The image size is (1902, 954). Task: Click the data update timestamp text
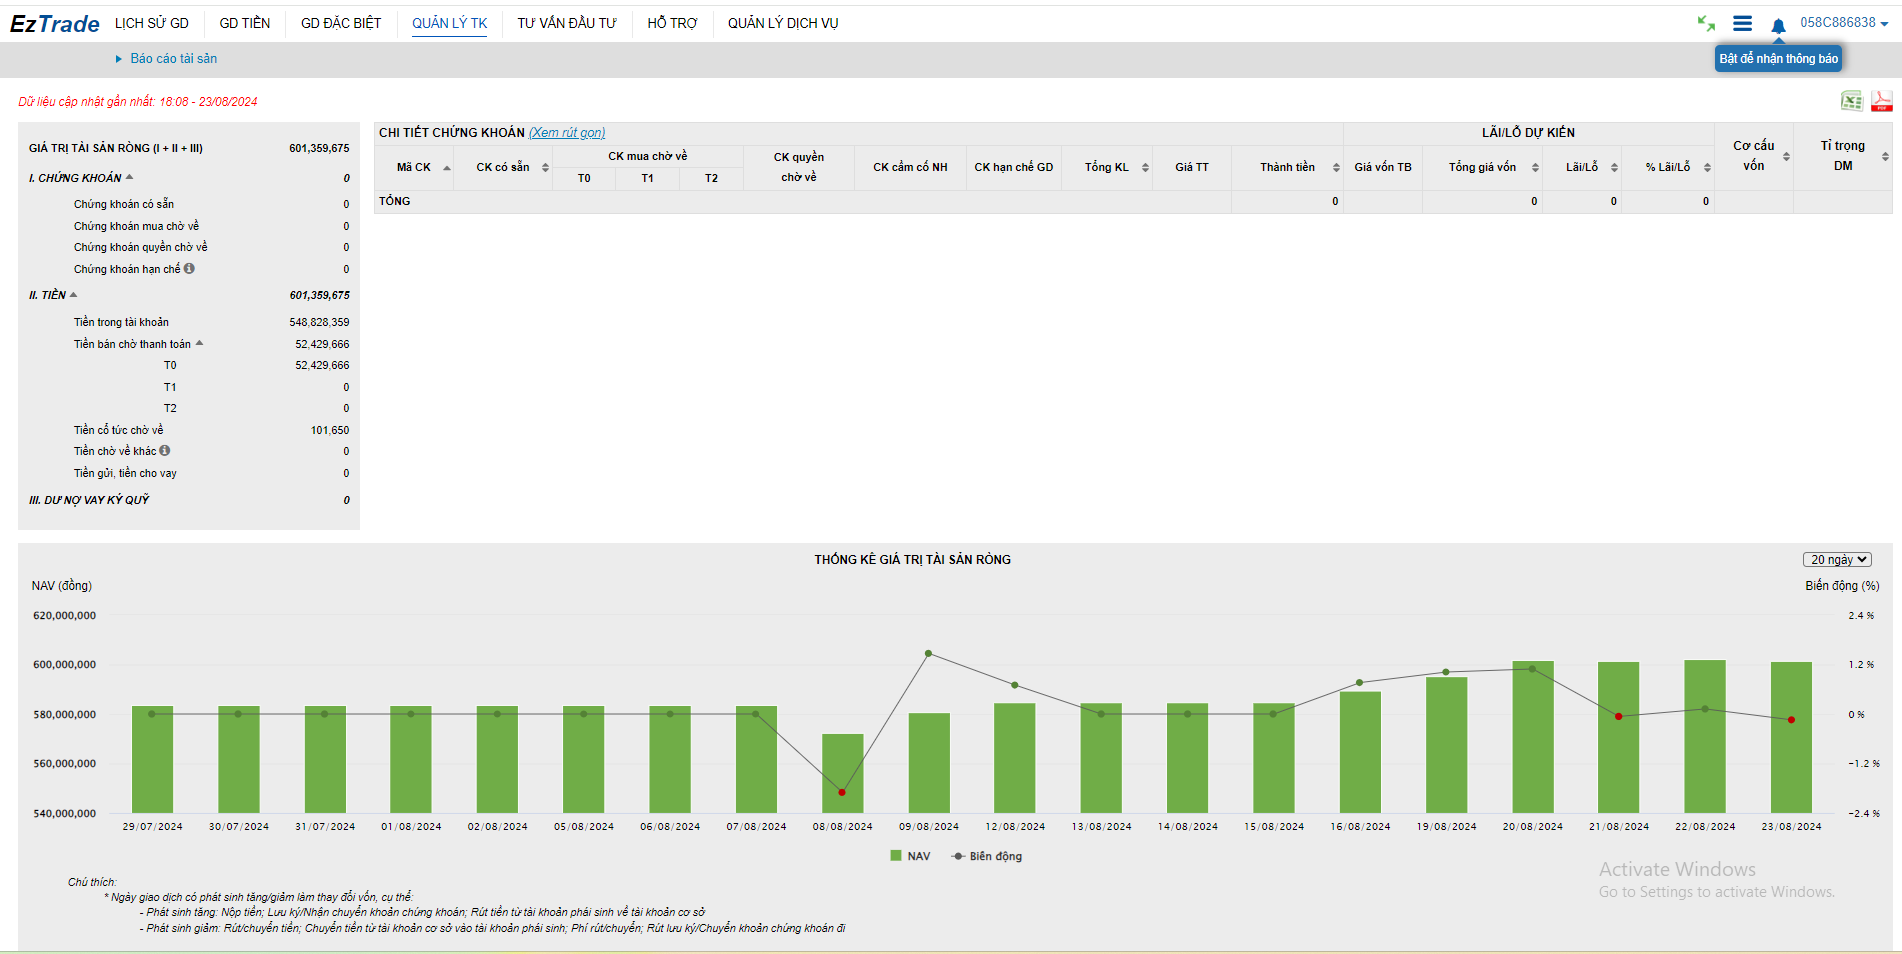(x=138, y=102)
